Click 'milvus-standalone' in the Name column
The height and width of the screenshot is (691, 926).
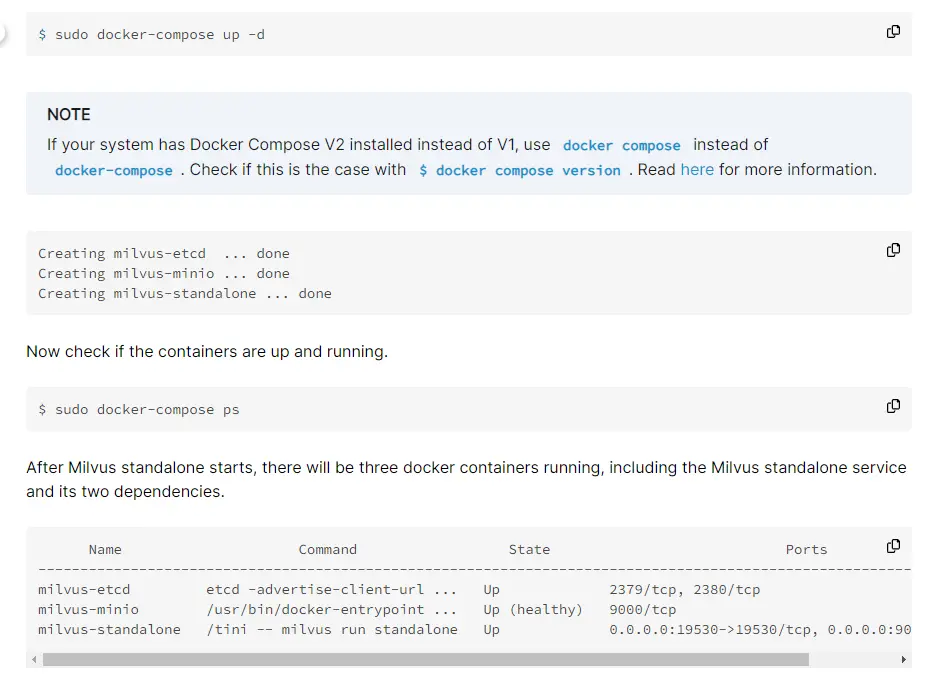click(x=109, y=630)
